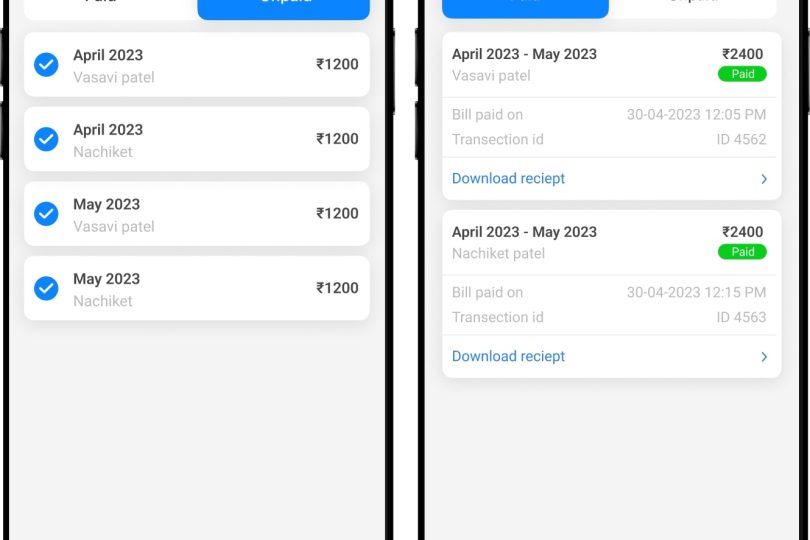Open Nachiket patel April 2023 - May 2023 heading
This screenshot has height=540, width=810.
click(524, 232)
